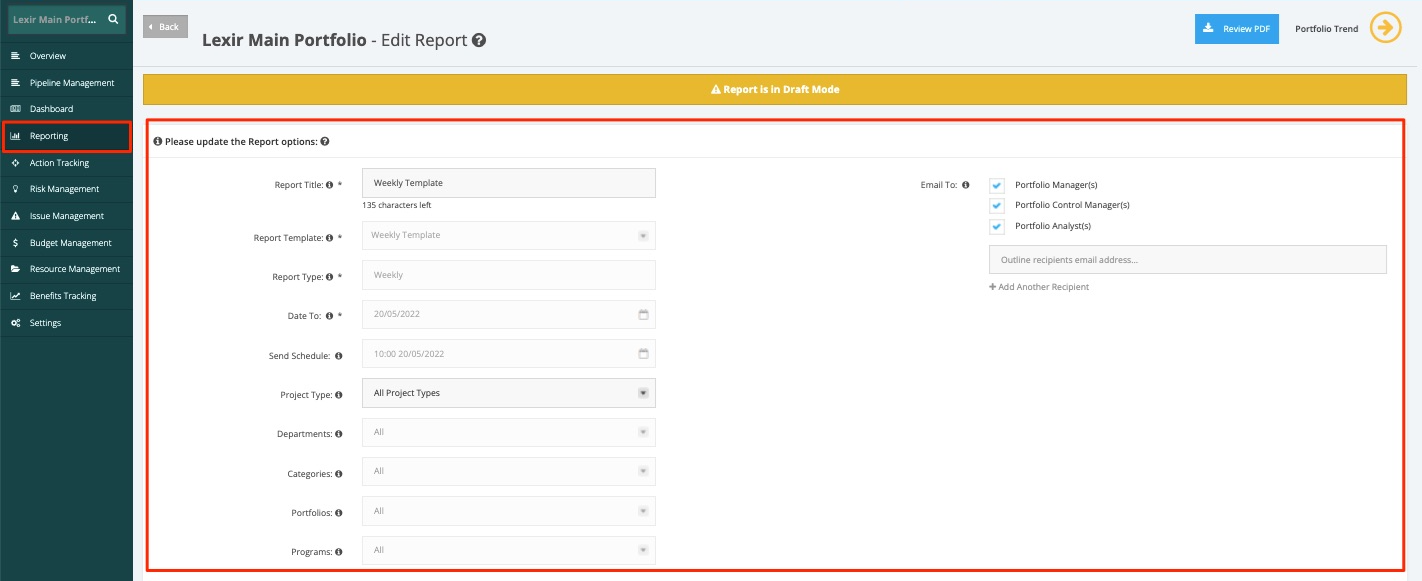Image resolution: width=1422 pixels, height=581 pixels.
Task: Open the Departments dropdown
Action: (508, 432)
